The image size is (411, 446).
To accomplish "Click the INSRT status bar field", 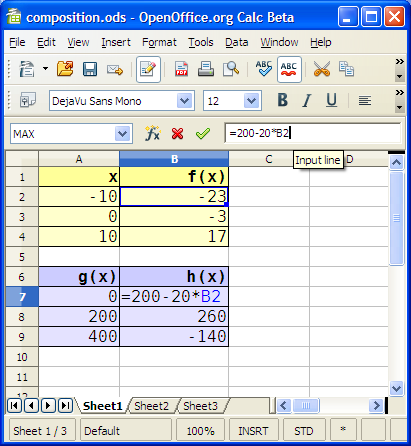I will point(253,431).
